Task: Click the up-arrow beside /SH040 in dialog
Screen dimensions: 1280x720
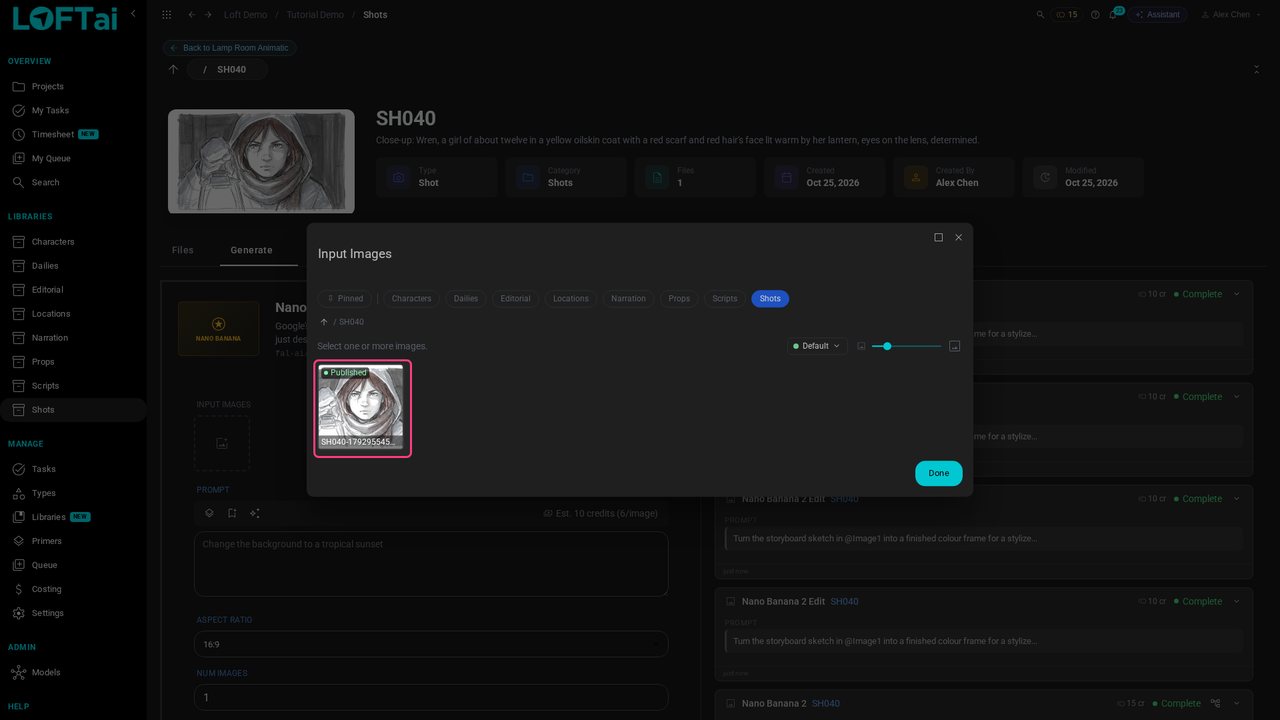Action: point(324,322)
